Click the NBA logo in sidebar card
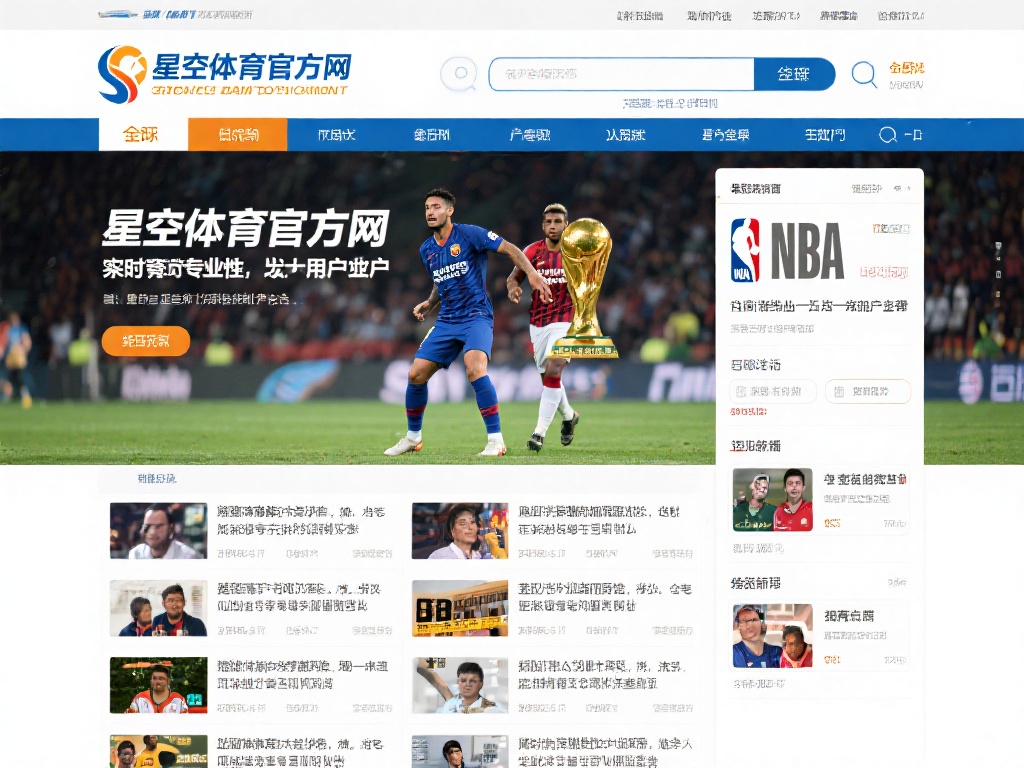 [745, 250]
